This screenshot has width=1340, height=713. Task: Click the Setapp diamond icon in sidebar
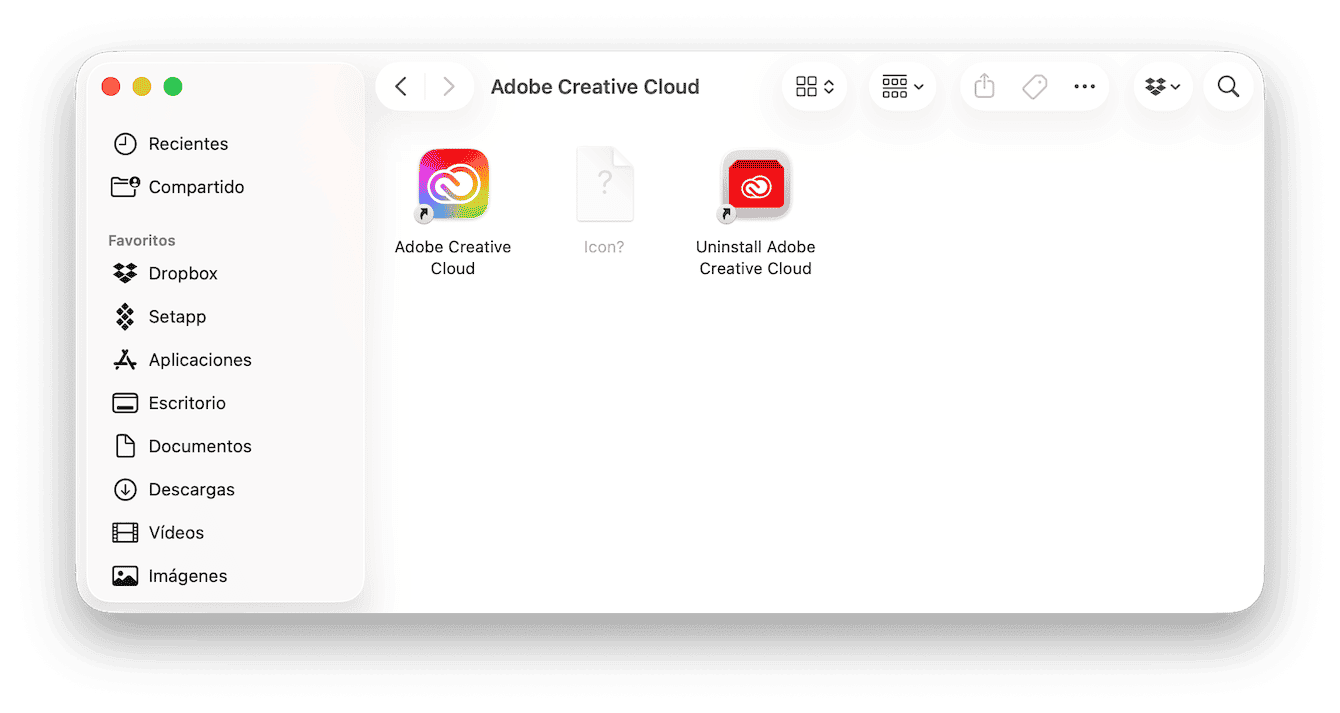125,317
